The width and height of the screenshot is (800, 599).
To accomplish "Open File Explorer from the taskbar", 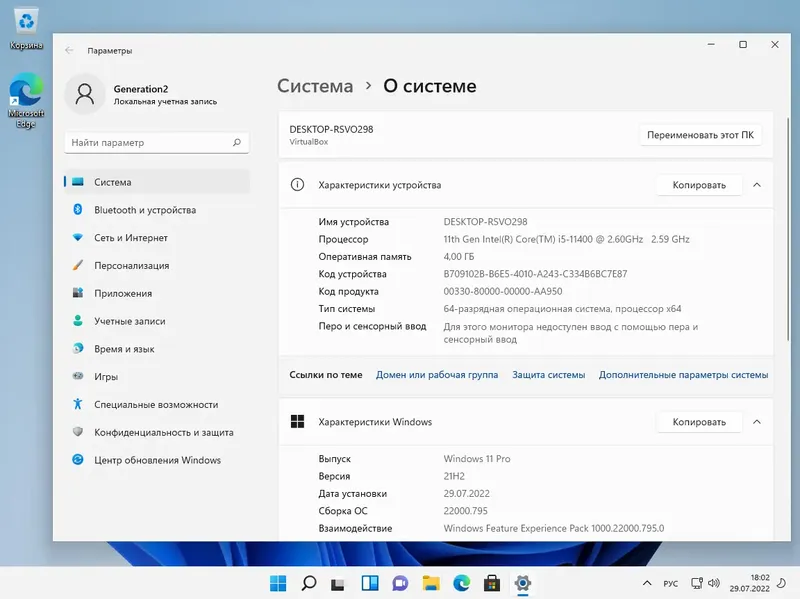I will coord(432,583).
